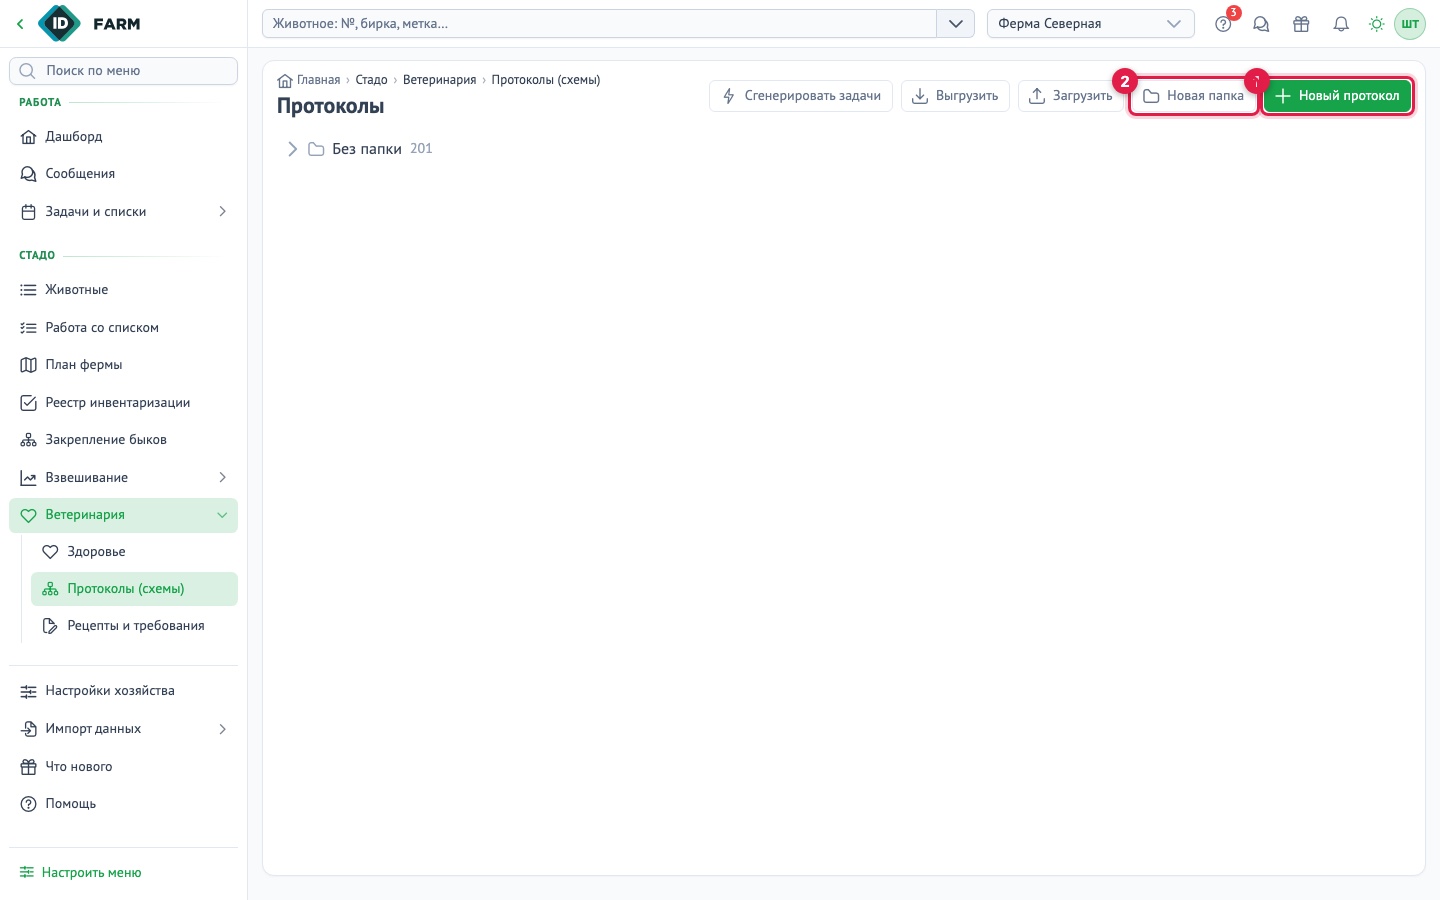Image resolution: width=1440 pixels, height=900 pixels.
Task: Select Работа со списком menu item
Action: coord(123,328)
